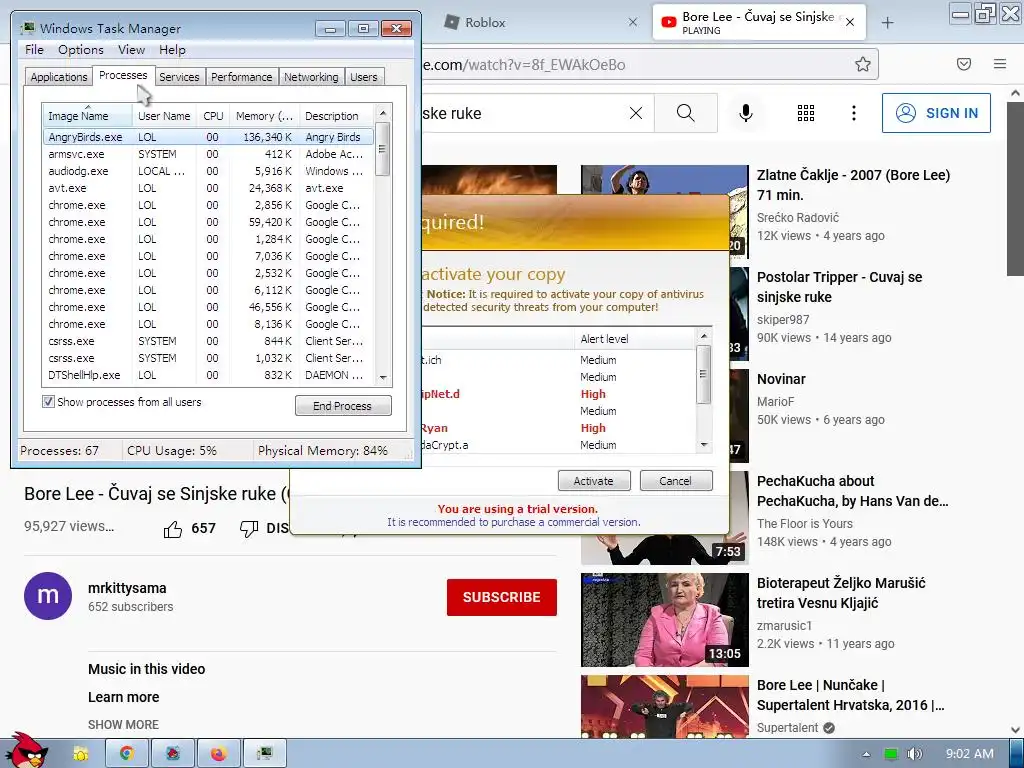Viewport: 1024px width, 768px height.
Task: Switch to the Roblox browser tab
Action: click(x=539, y=22)
